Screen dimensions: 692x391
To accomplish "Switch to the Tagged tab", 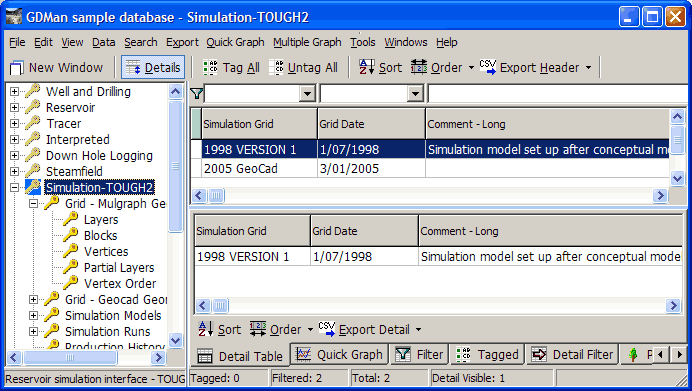I will (x=487, y=354).
